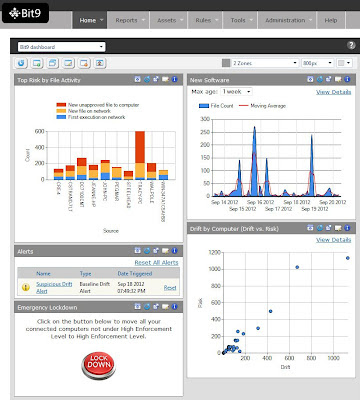
Task: Sort alerts by Date Triggered column
Action: coord(135,274)
